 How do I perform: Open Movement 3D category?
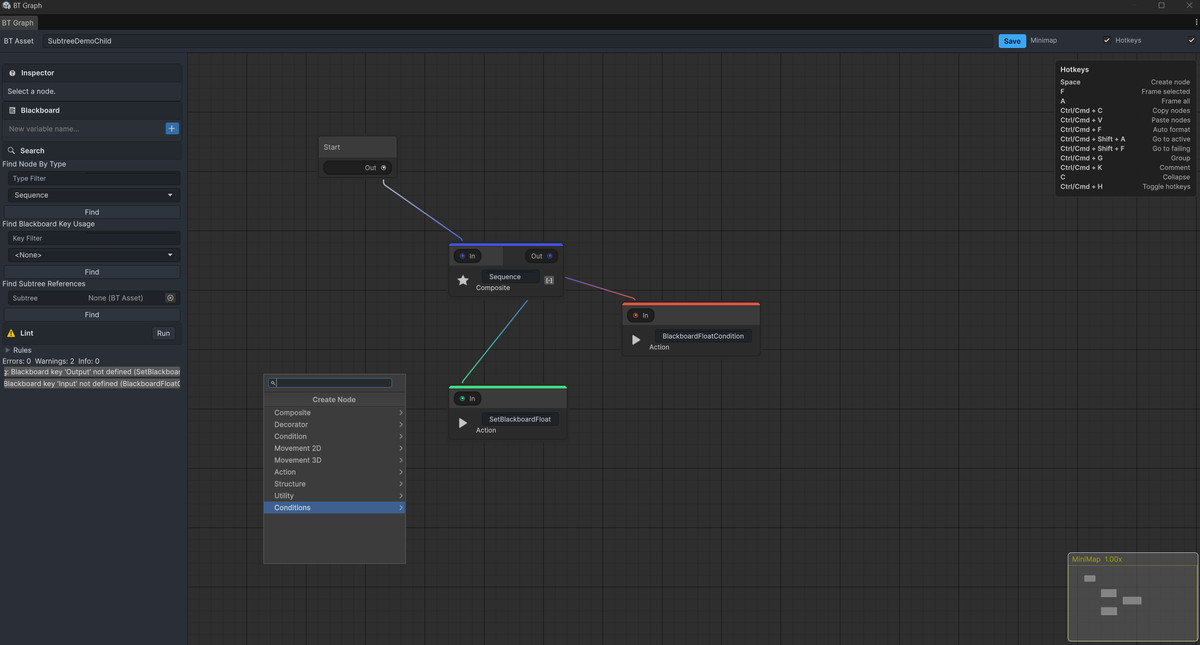point(334,460)
